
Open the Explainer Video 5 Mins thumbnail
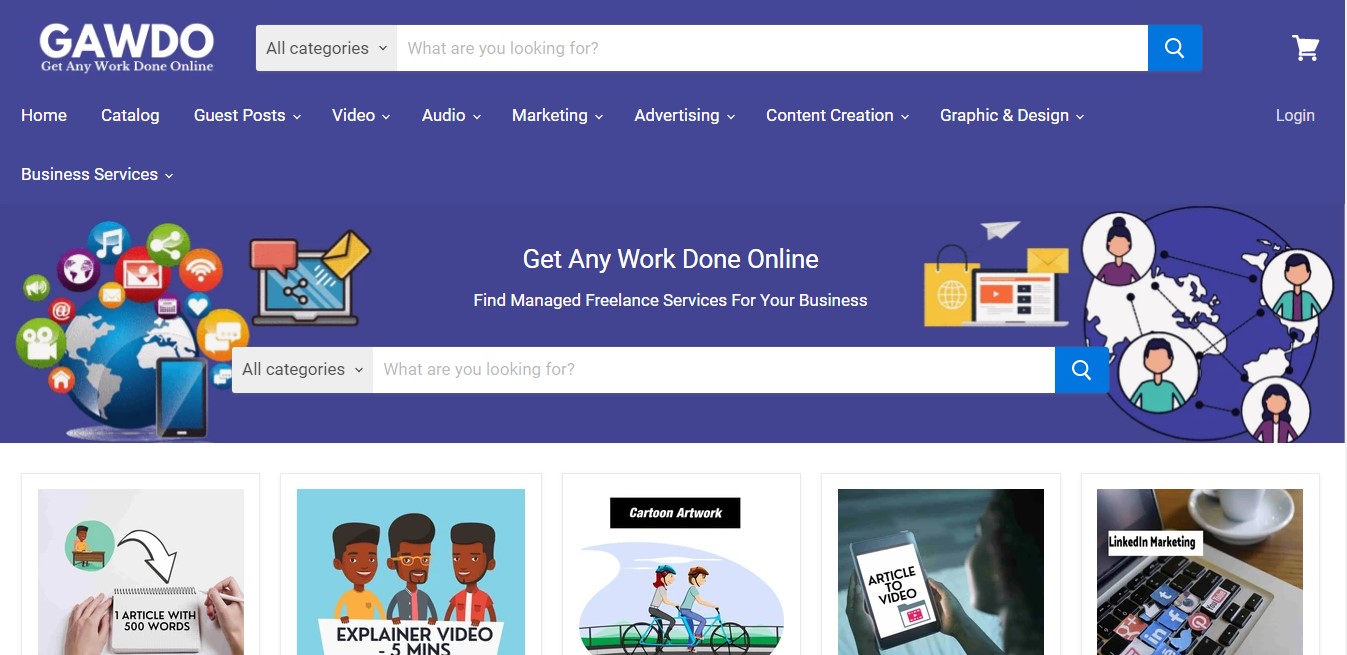click(411, 572)
